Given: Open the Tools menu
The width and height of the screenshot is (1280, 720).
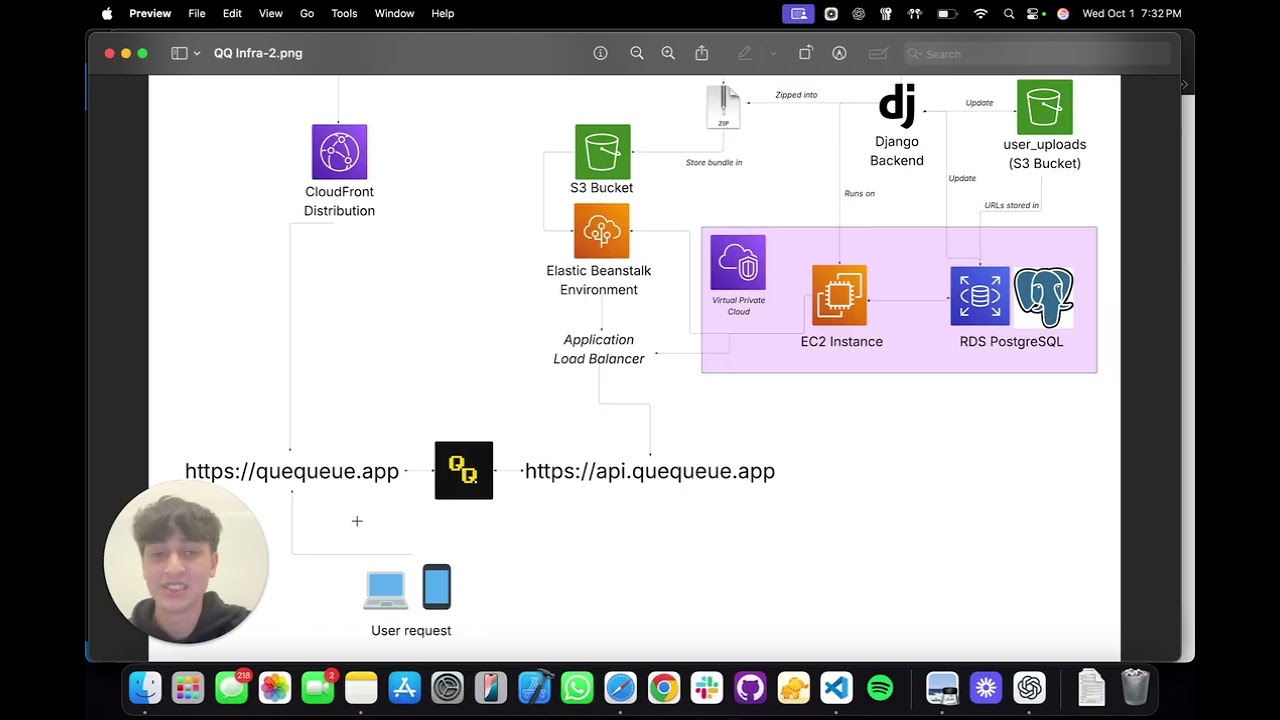Looking at the screenshot, I should click(x=344, y=13).
